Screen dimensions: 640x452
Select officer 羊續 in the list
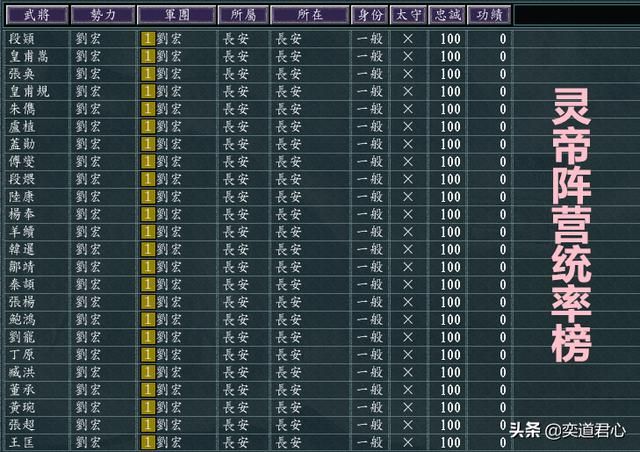[x=22, y=232]
